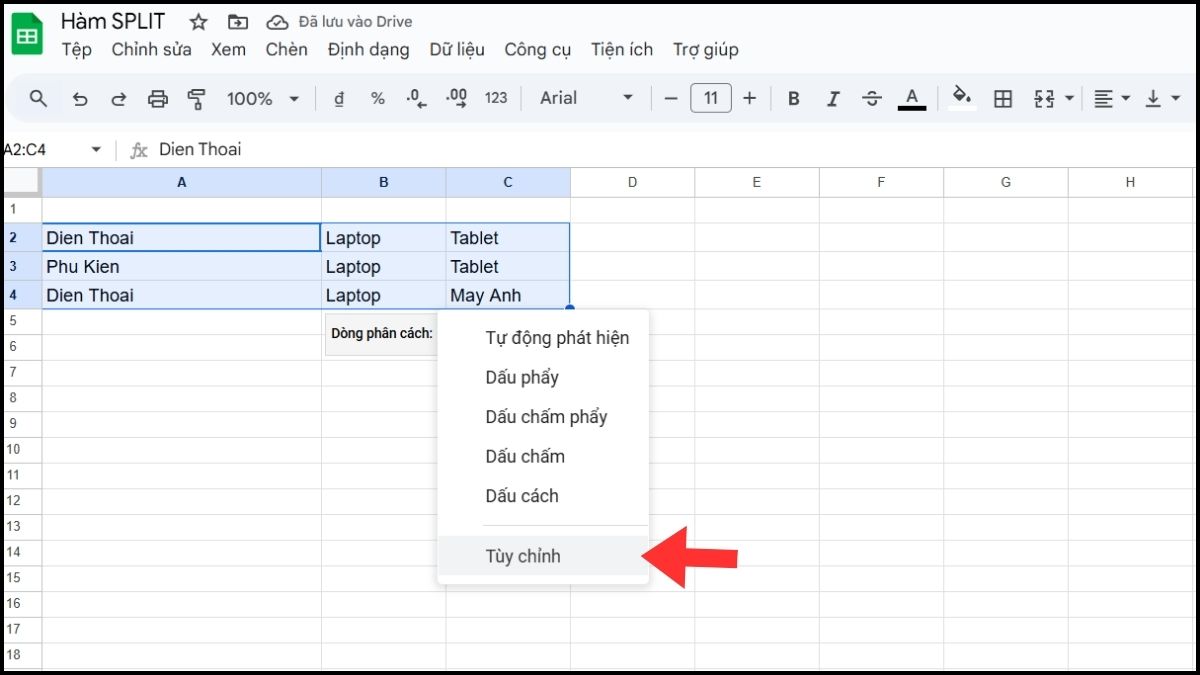Screen dimensions: 1200x675
Task: Choose 'Tự động phát hiện' detection option
Action: [557, 338]
